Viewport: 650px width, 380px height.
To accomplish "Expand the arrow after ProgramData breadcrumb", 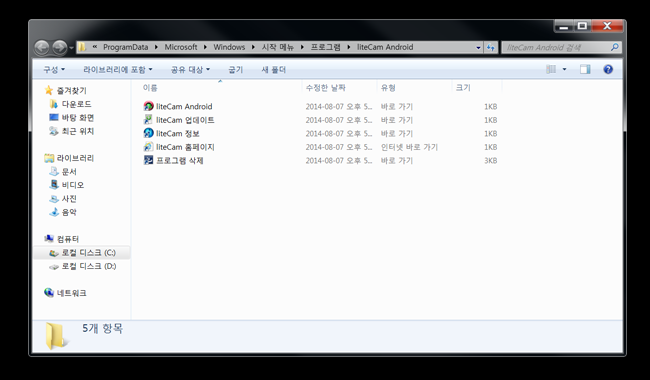I will pyautogui.click(x=156, y=47).
